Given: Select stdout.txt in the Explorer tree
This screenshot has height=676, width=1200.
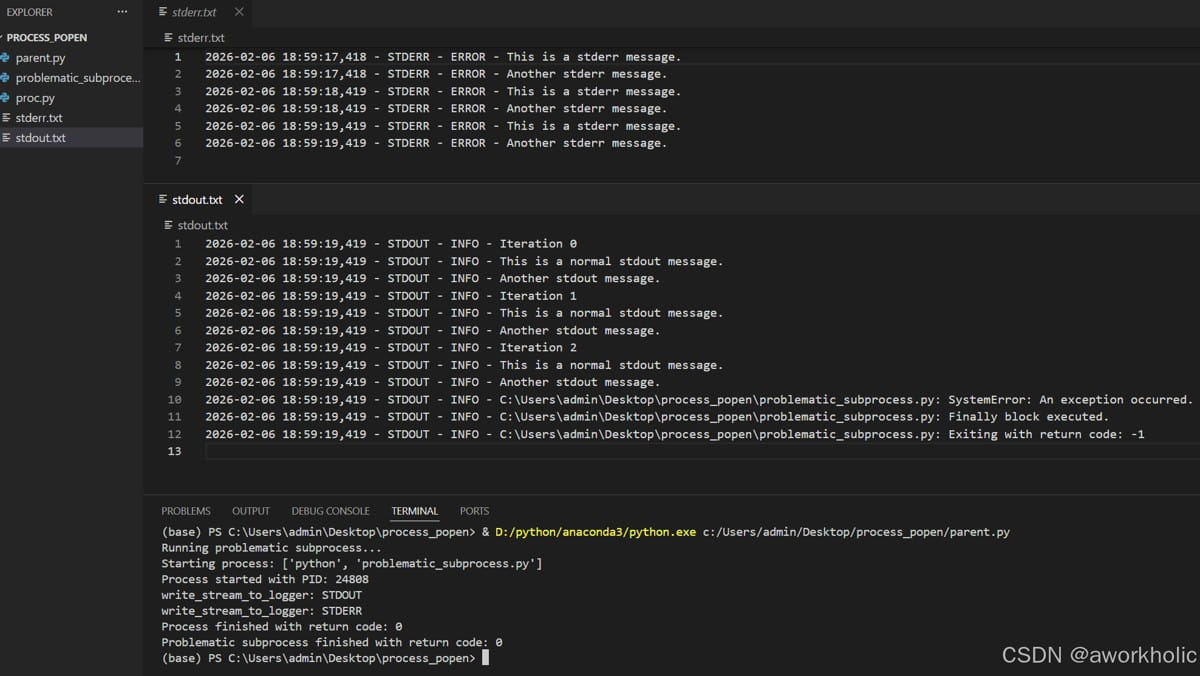Looking at the screenshot, I should click(40, 138).
